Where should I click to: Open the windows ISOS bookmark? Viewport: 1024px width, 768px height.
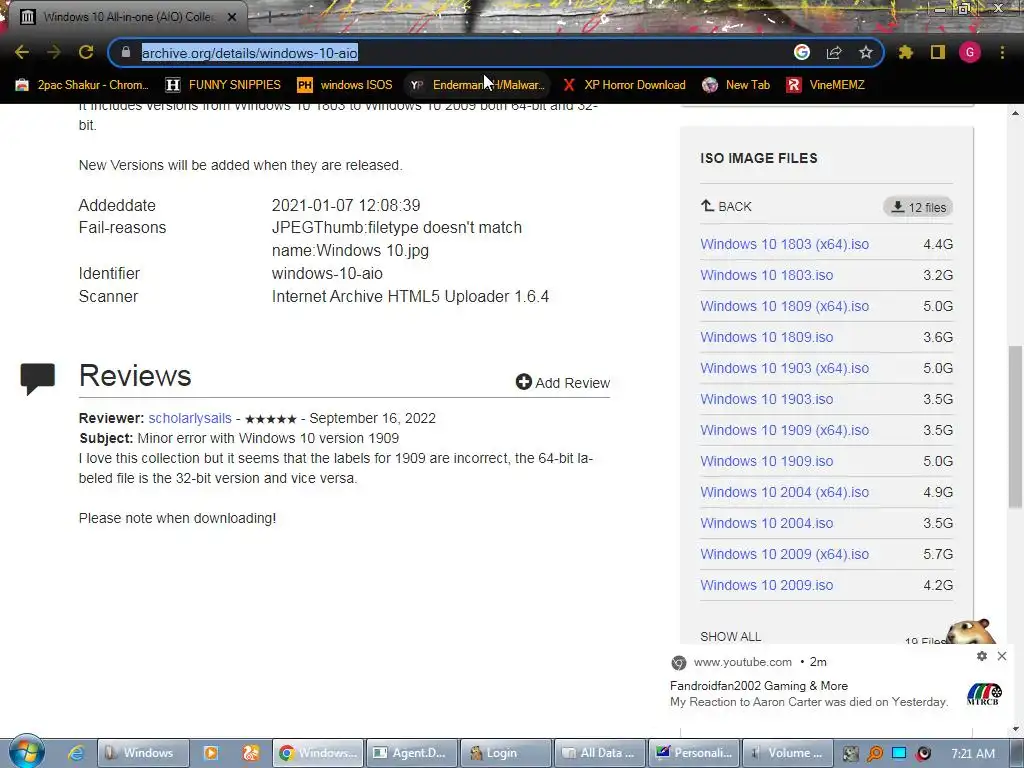click(345, 85)
